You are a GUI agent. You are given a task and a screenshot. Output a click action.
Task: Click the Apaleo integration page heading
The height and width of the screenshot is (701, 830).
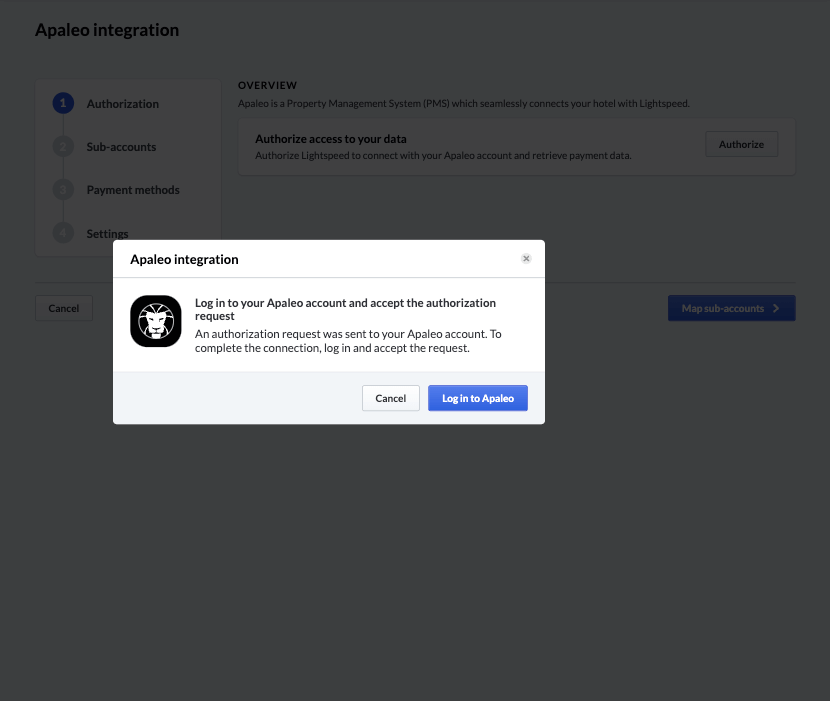point(107,29)
